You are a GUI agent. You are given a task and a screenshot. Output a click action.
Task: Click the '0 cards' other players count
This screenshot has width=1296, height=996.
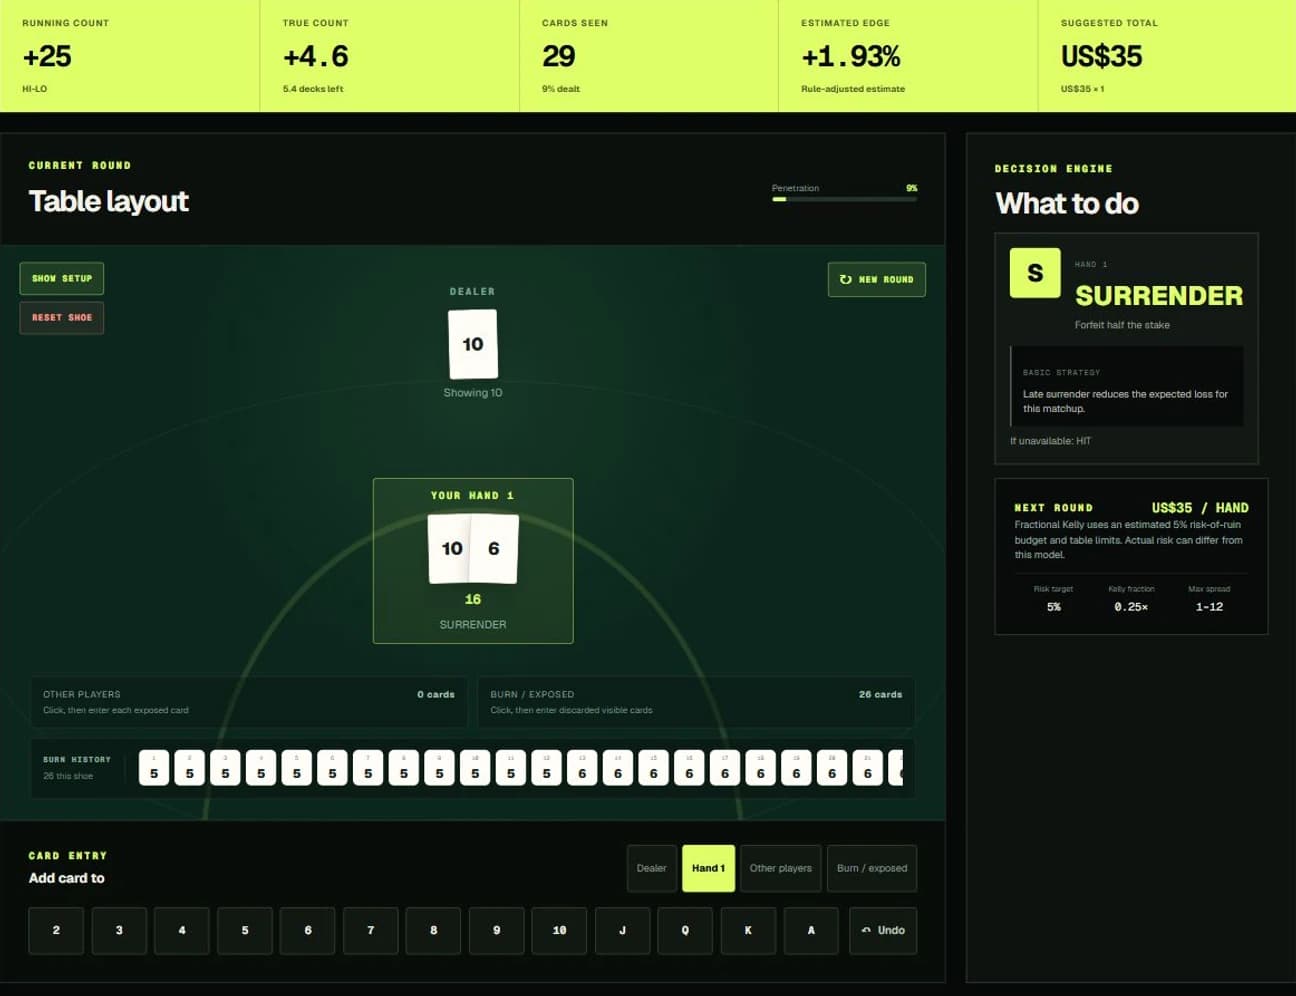coord(436,694)
